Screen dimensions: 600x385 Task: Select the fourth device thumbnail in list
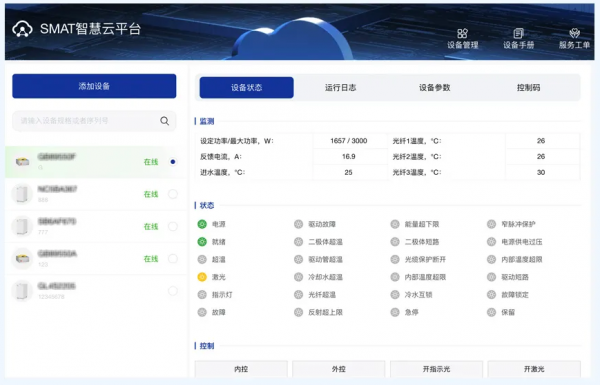(22, 259)
